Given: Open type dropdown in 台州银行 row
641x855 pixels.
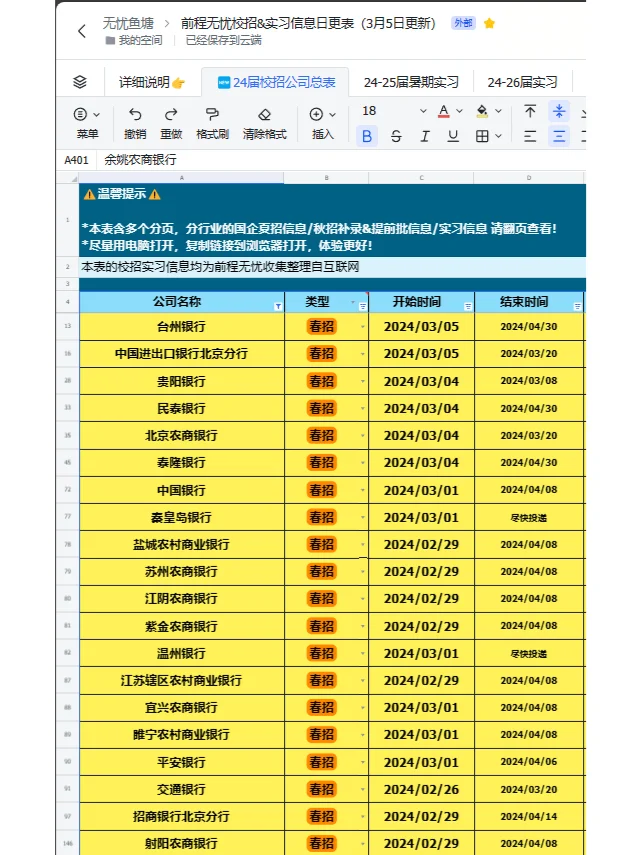Looking at the screenshot, I should (x=362, y=327).
